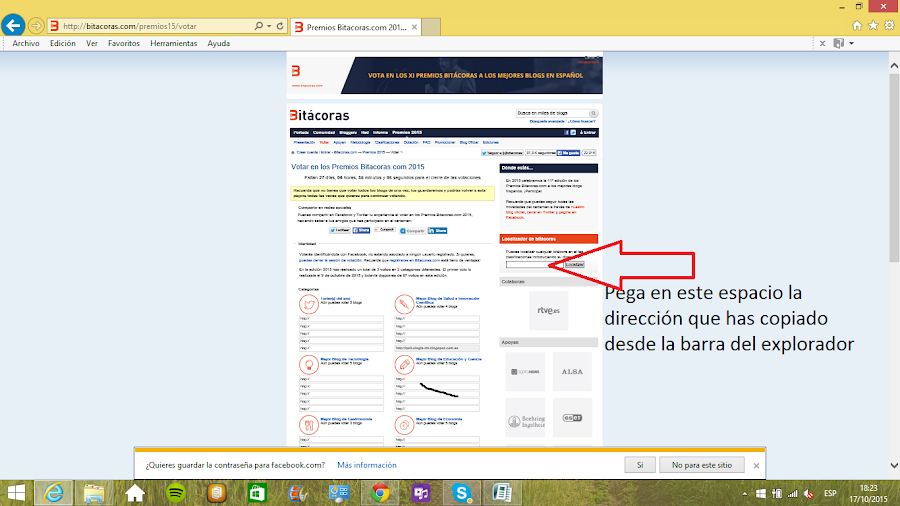This screenshot has height=506, width=900.
Task: Click No para este sitio button
Action: click(701, 465)
